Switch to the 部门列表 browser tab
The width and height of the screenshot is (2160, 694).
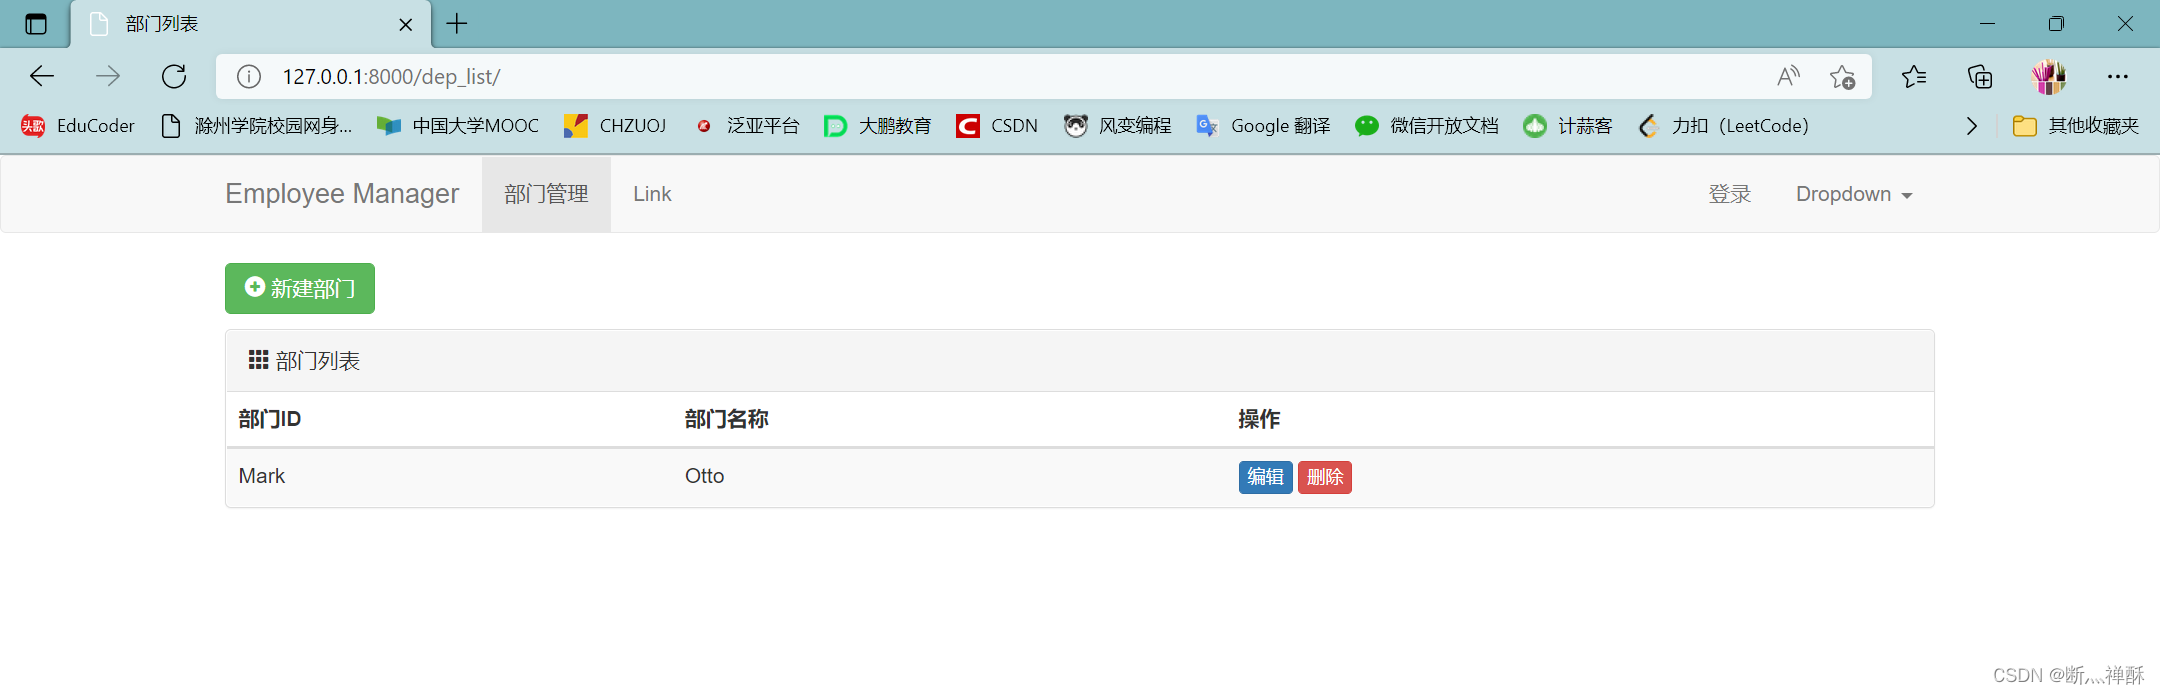[x=250, y=24]
